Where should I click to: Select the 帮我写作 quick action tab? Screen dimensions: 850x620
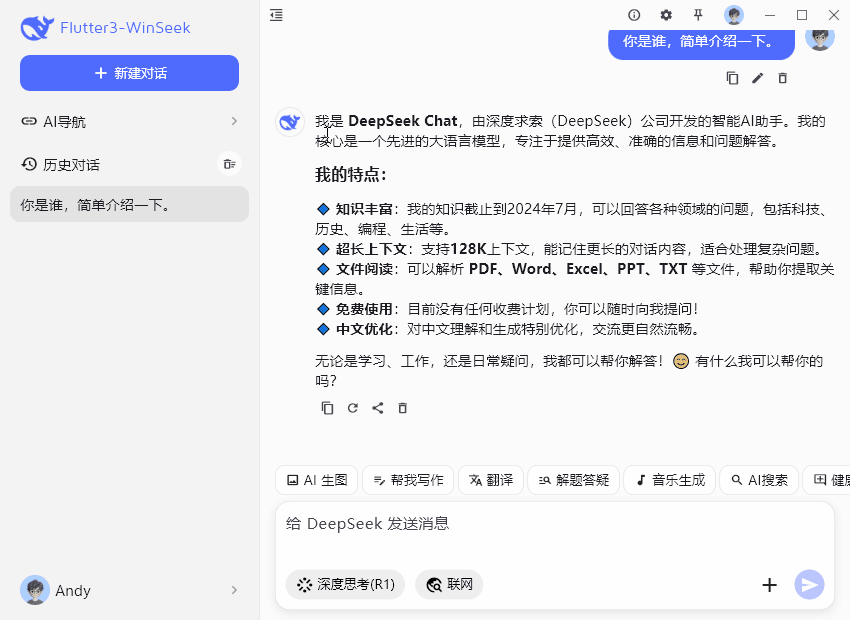click(x=407, y=480)
